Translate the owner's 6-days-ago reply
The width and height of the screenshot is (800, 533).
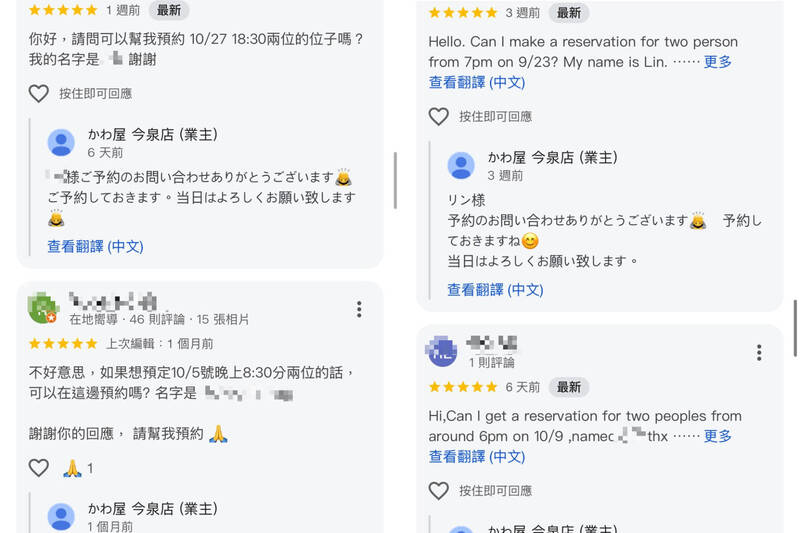point(95,246)
